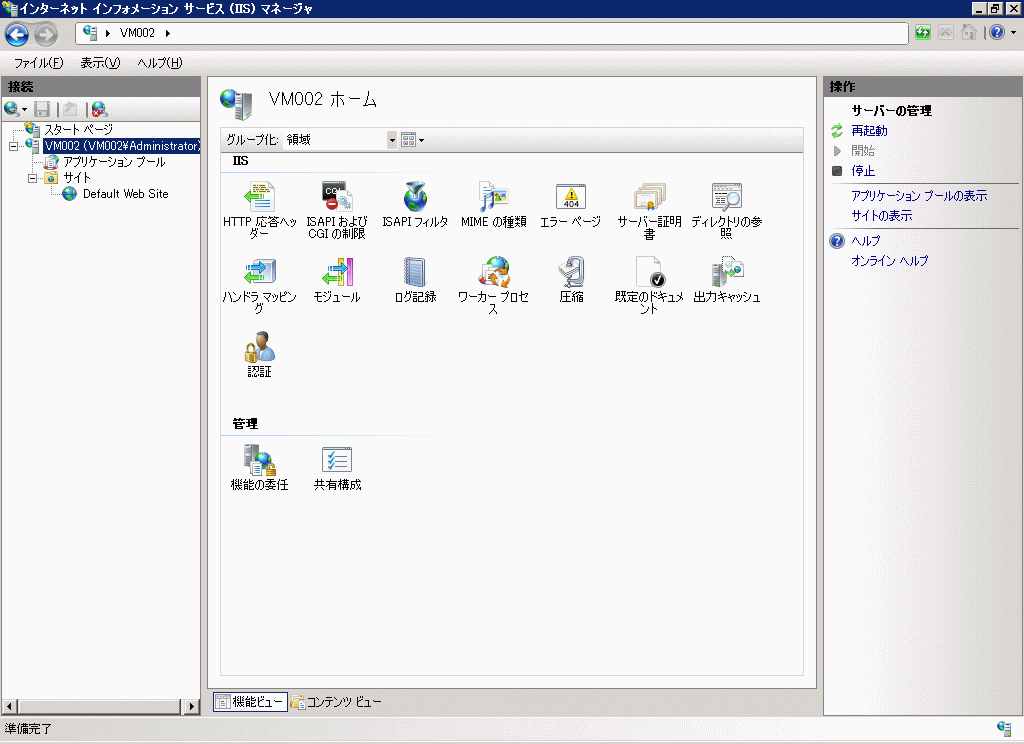Open the dropdown arrow beside Help icon

[1013, 33]
